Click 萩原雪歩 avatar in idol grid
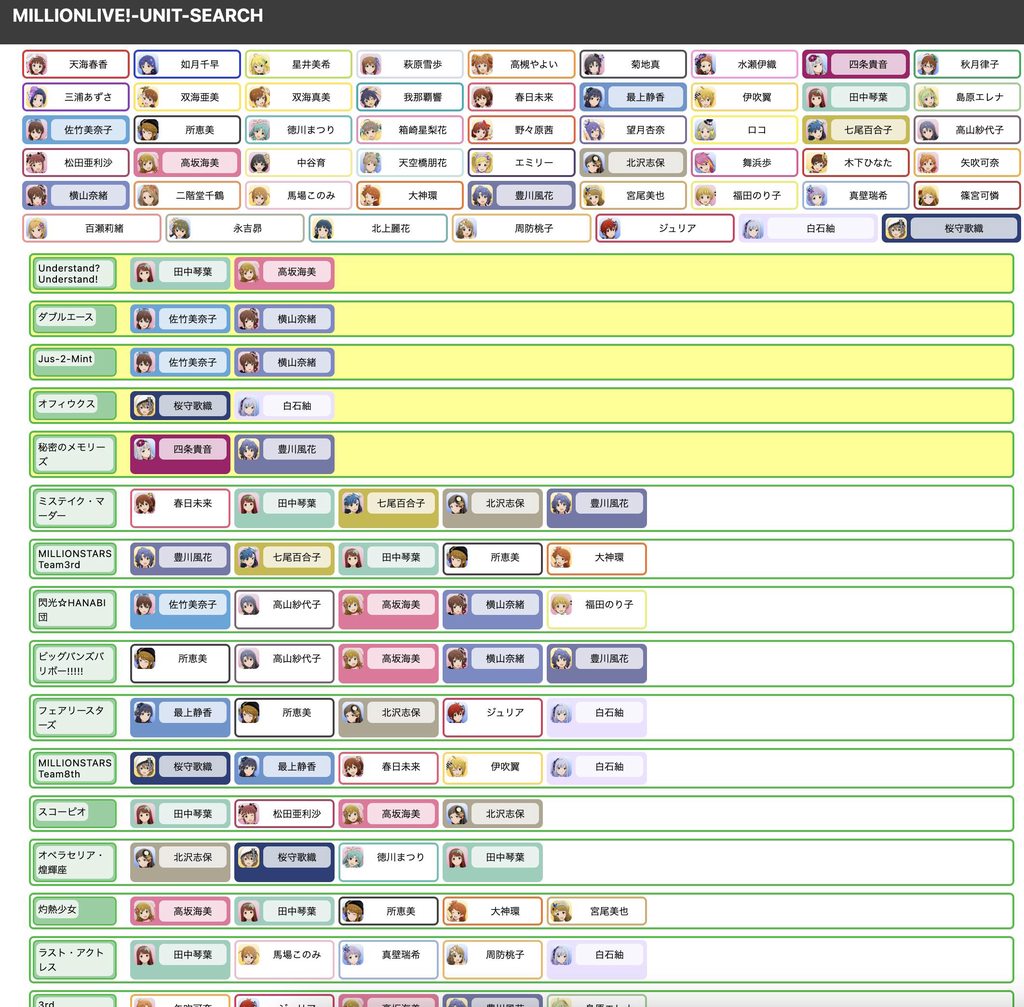1024x1007 pixels. pyautogui.click(x=370, y=65)
